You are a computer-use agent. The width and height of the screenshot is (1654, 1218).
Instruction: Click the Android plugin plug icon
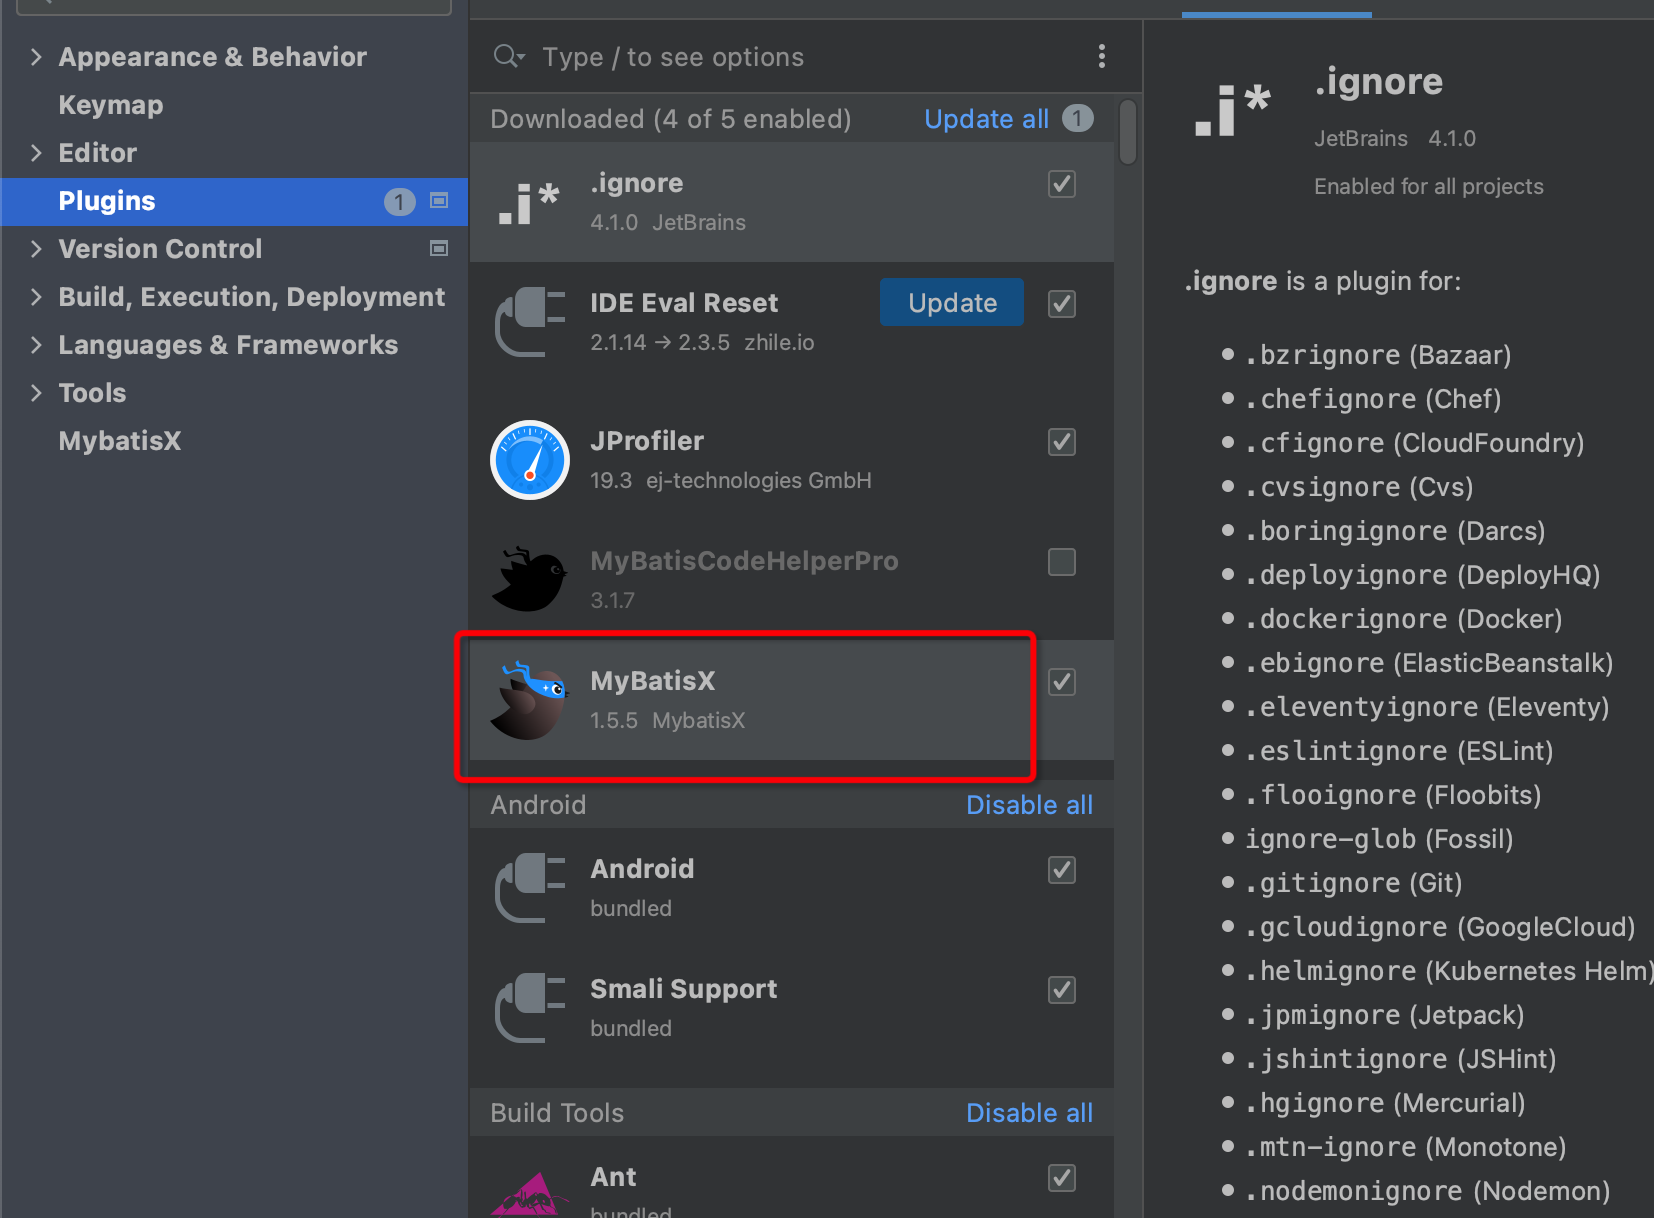pos(530,888)
